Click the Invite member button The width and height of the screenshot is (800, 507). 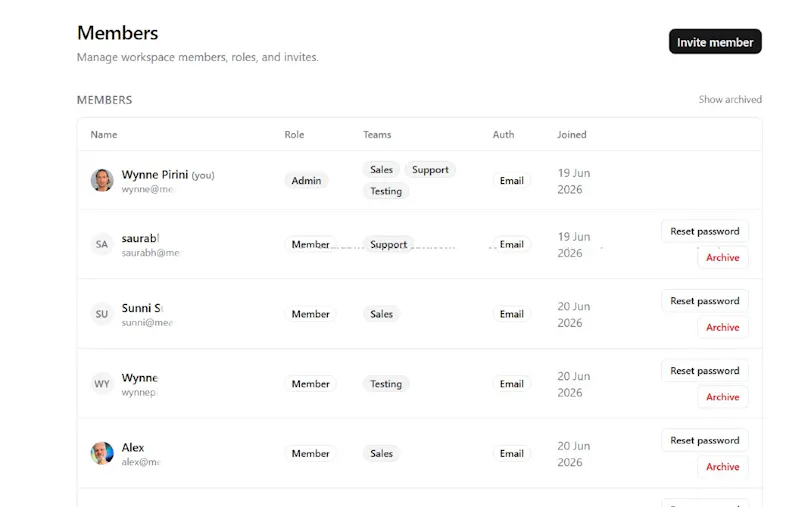click(x=715, y=42)
